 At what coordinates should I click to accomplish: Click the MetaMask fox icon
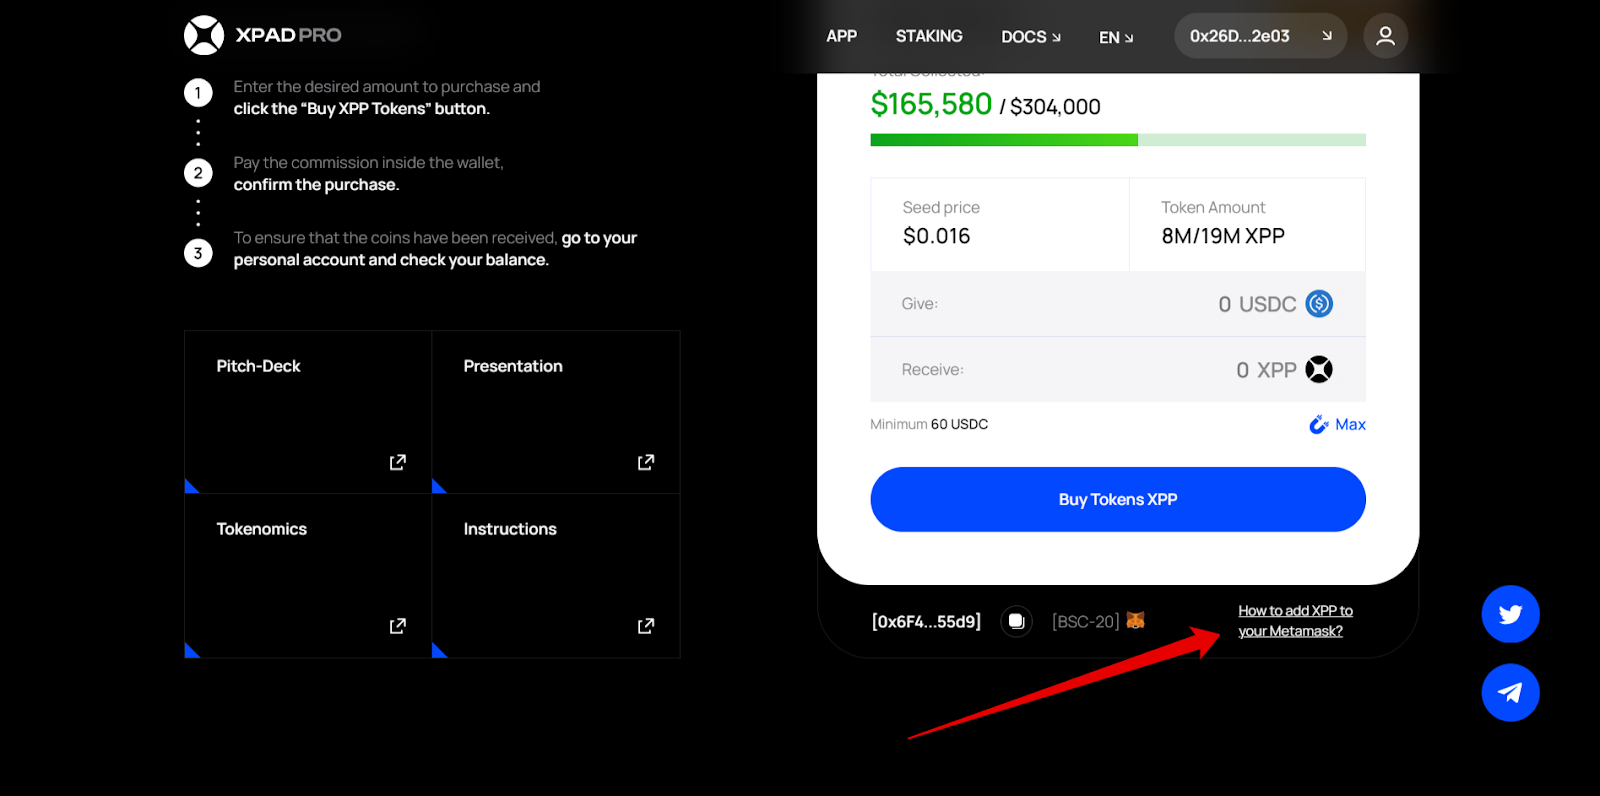coord(1135,620)
